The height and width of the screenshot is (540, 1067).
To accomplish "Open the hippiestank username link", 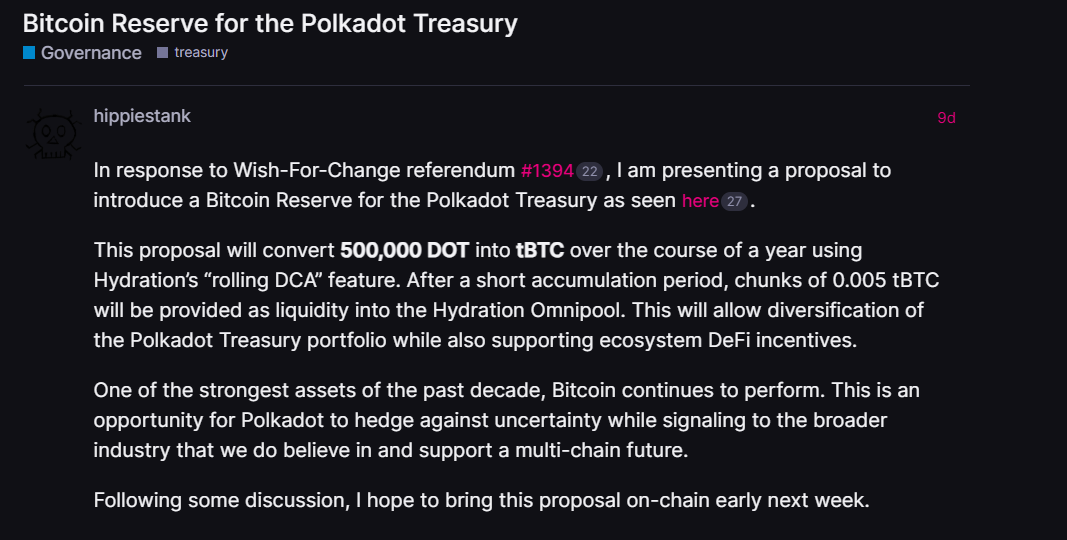I will point(142,116).
